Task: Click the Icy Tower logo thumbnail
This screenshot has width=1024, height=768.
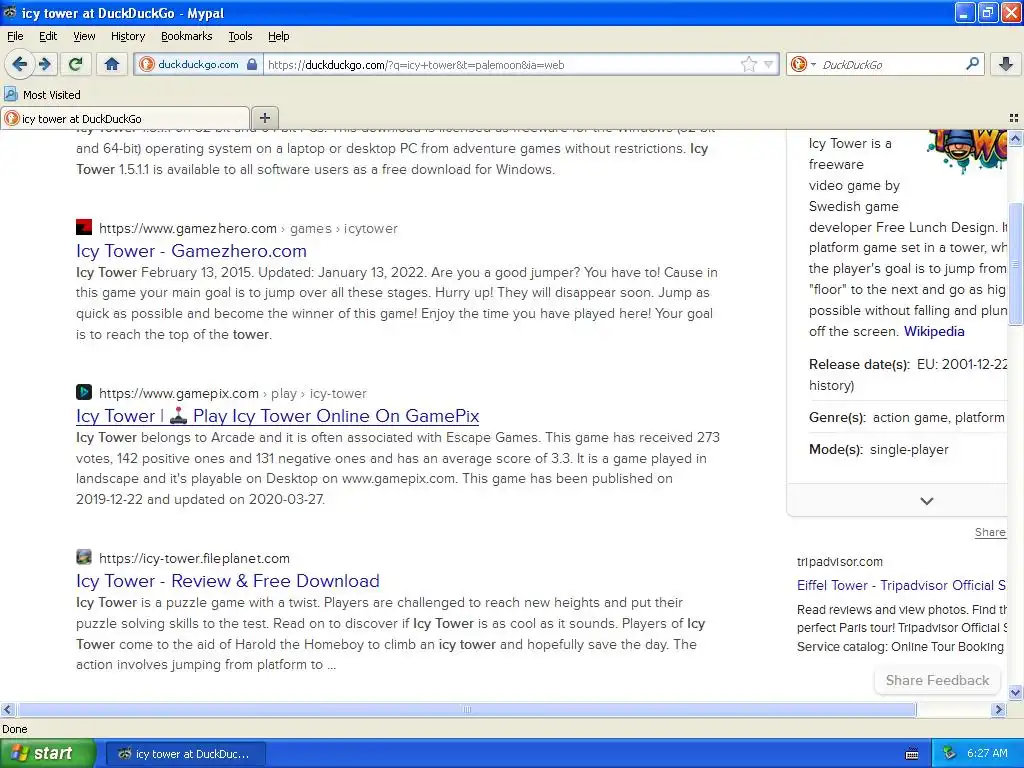Action: coord(967,151)
